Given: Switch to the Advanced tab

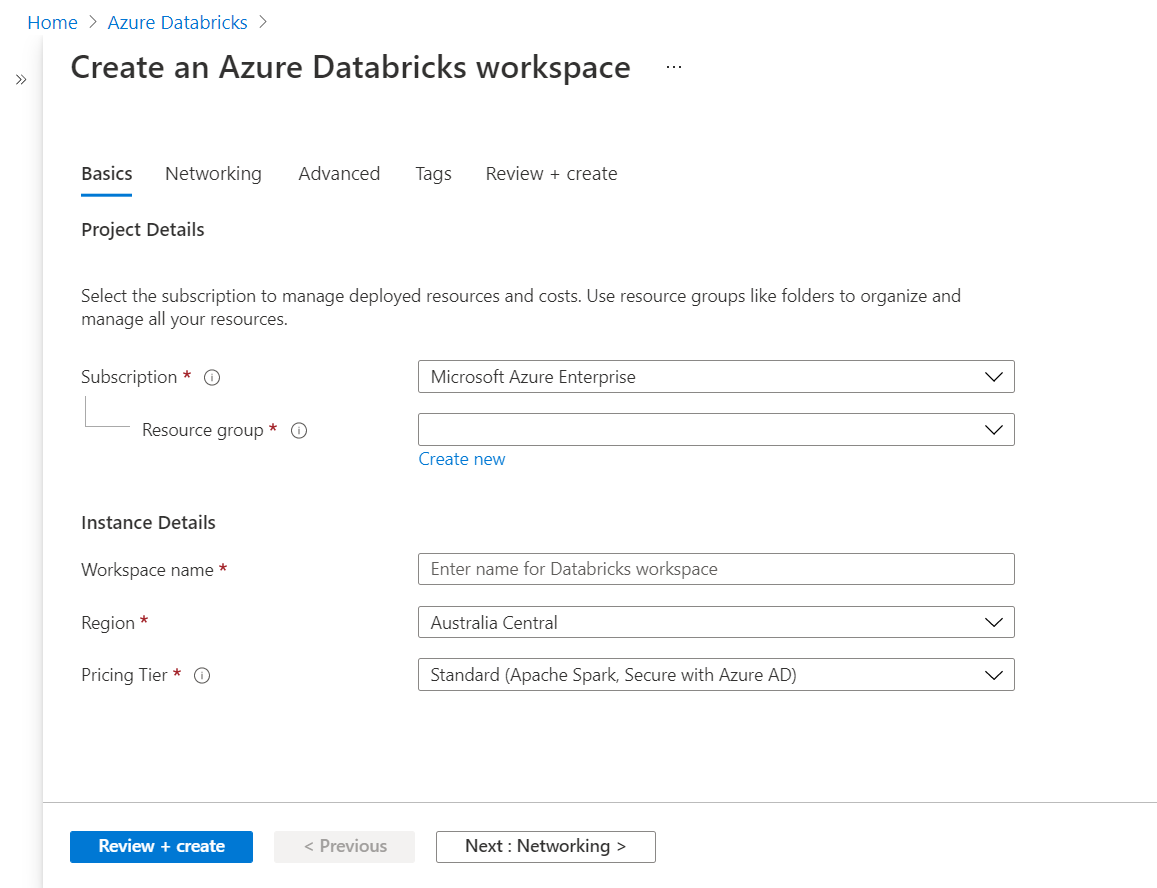Looking at the screenshot, I should (x=339, y=174).
